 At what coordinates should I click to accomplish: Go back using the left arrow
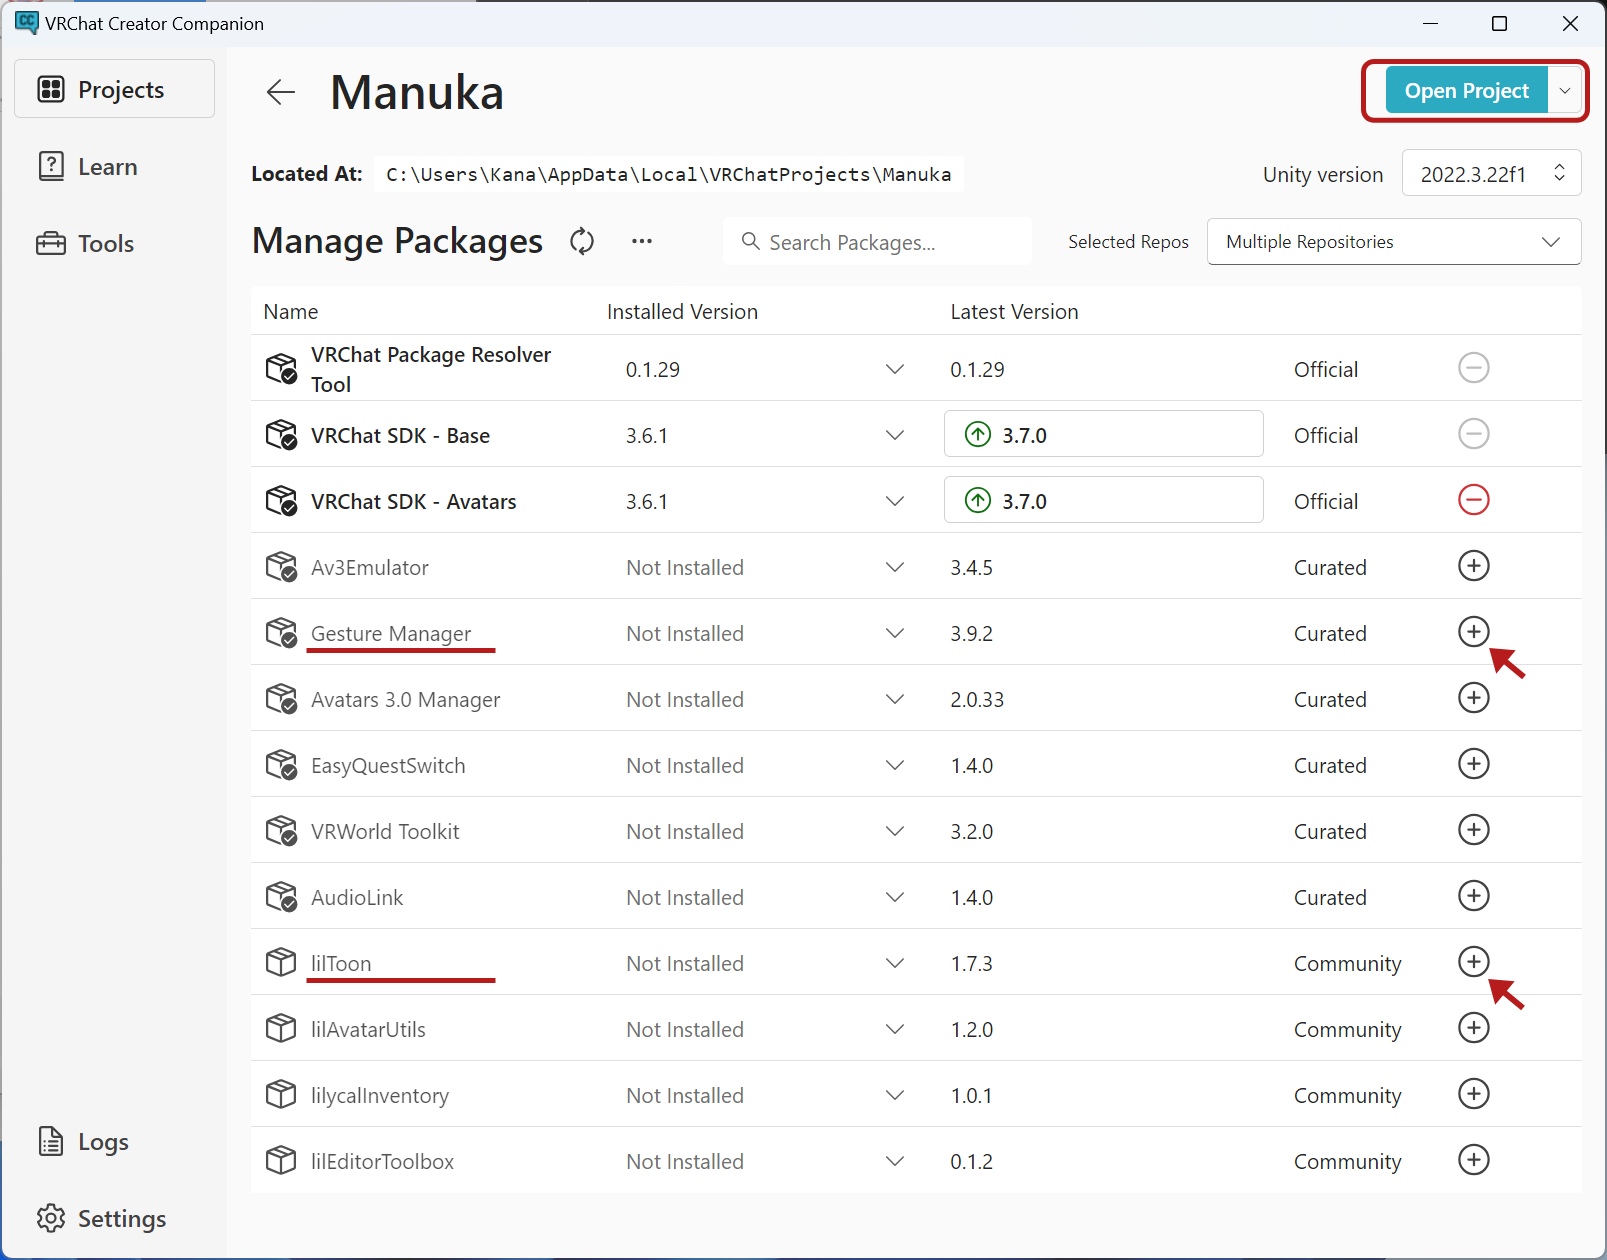[281, 92]
